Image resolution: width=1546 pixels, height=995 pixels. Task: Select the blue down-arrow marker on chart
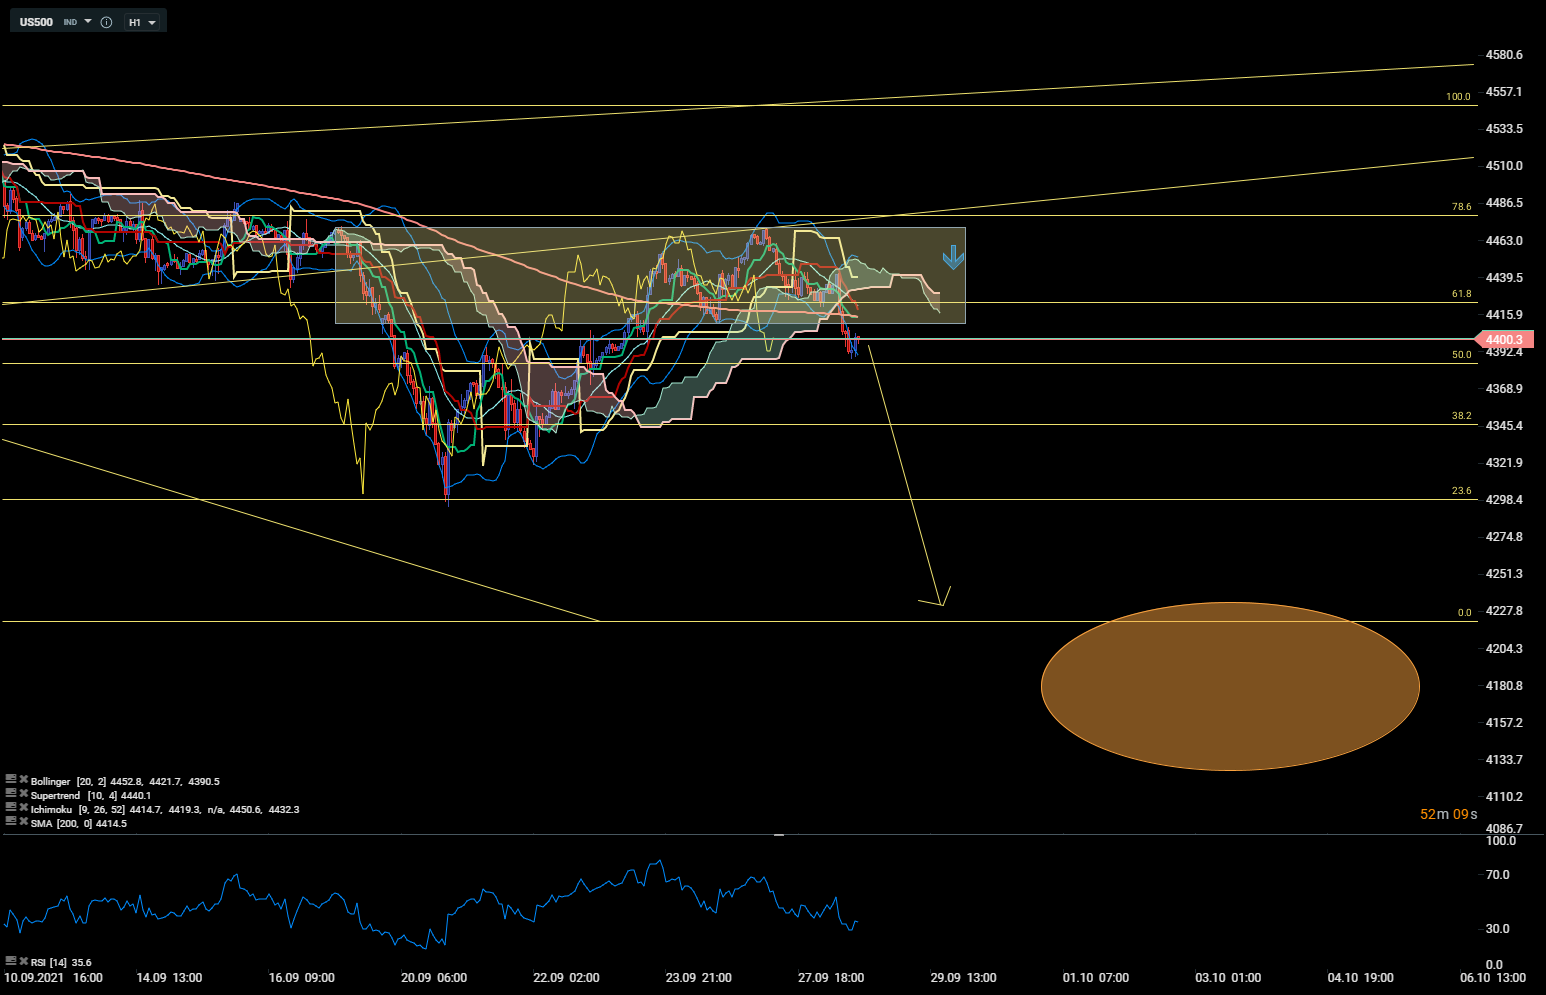953,258
